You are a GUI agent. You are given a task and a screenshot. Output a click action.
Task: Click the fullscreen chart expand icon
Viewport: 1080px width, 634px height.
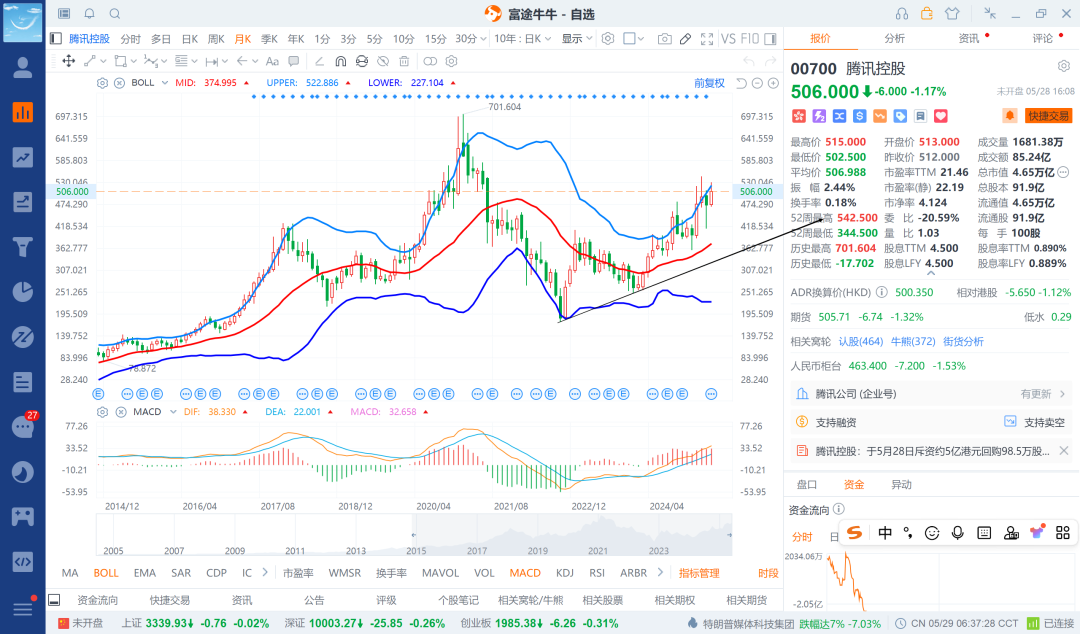pos(707,39)
